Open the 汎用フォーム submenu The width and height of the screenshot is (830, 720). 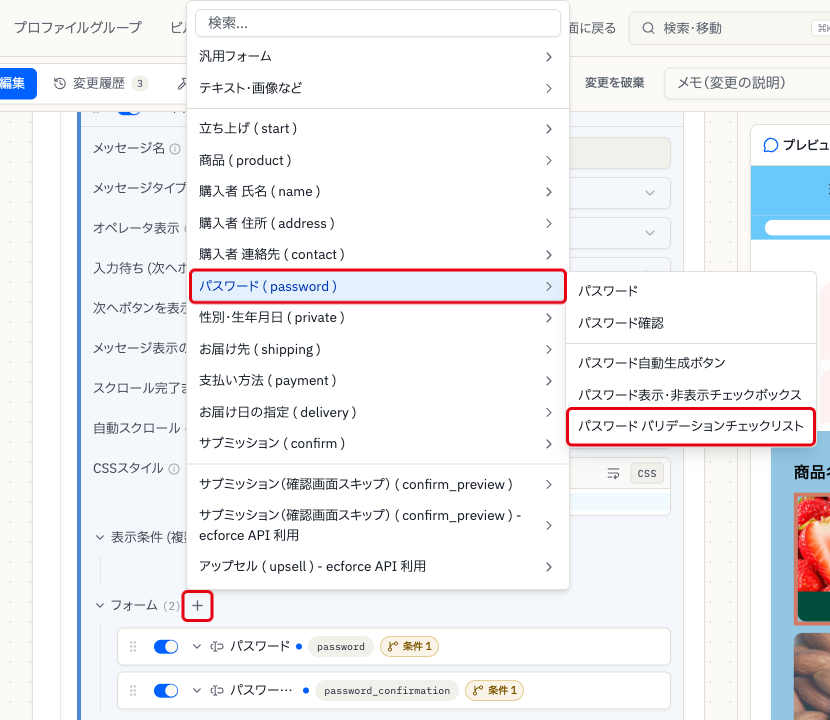377,57
